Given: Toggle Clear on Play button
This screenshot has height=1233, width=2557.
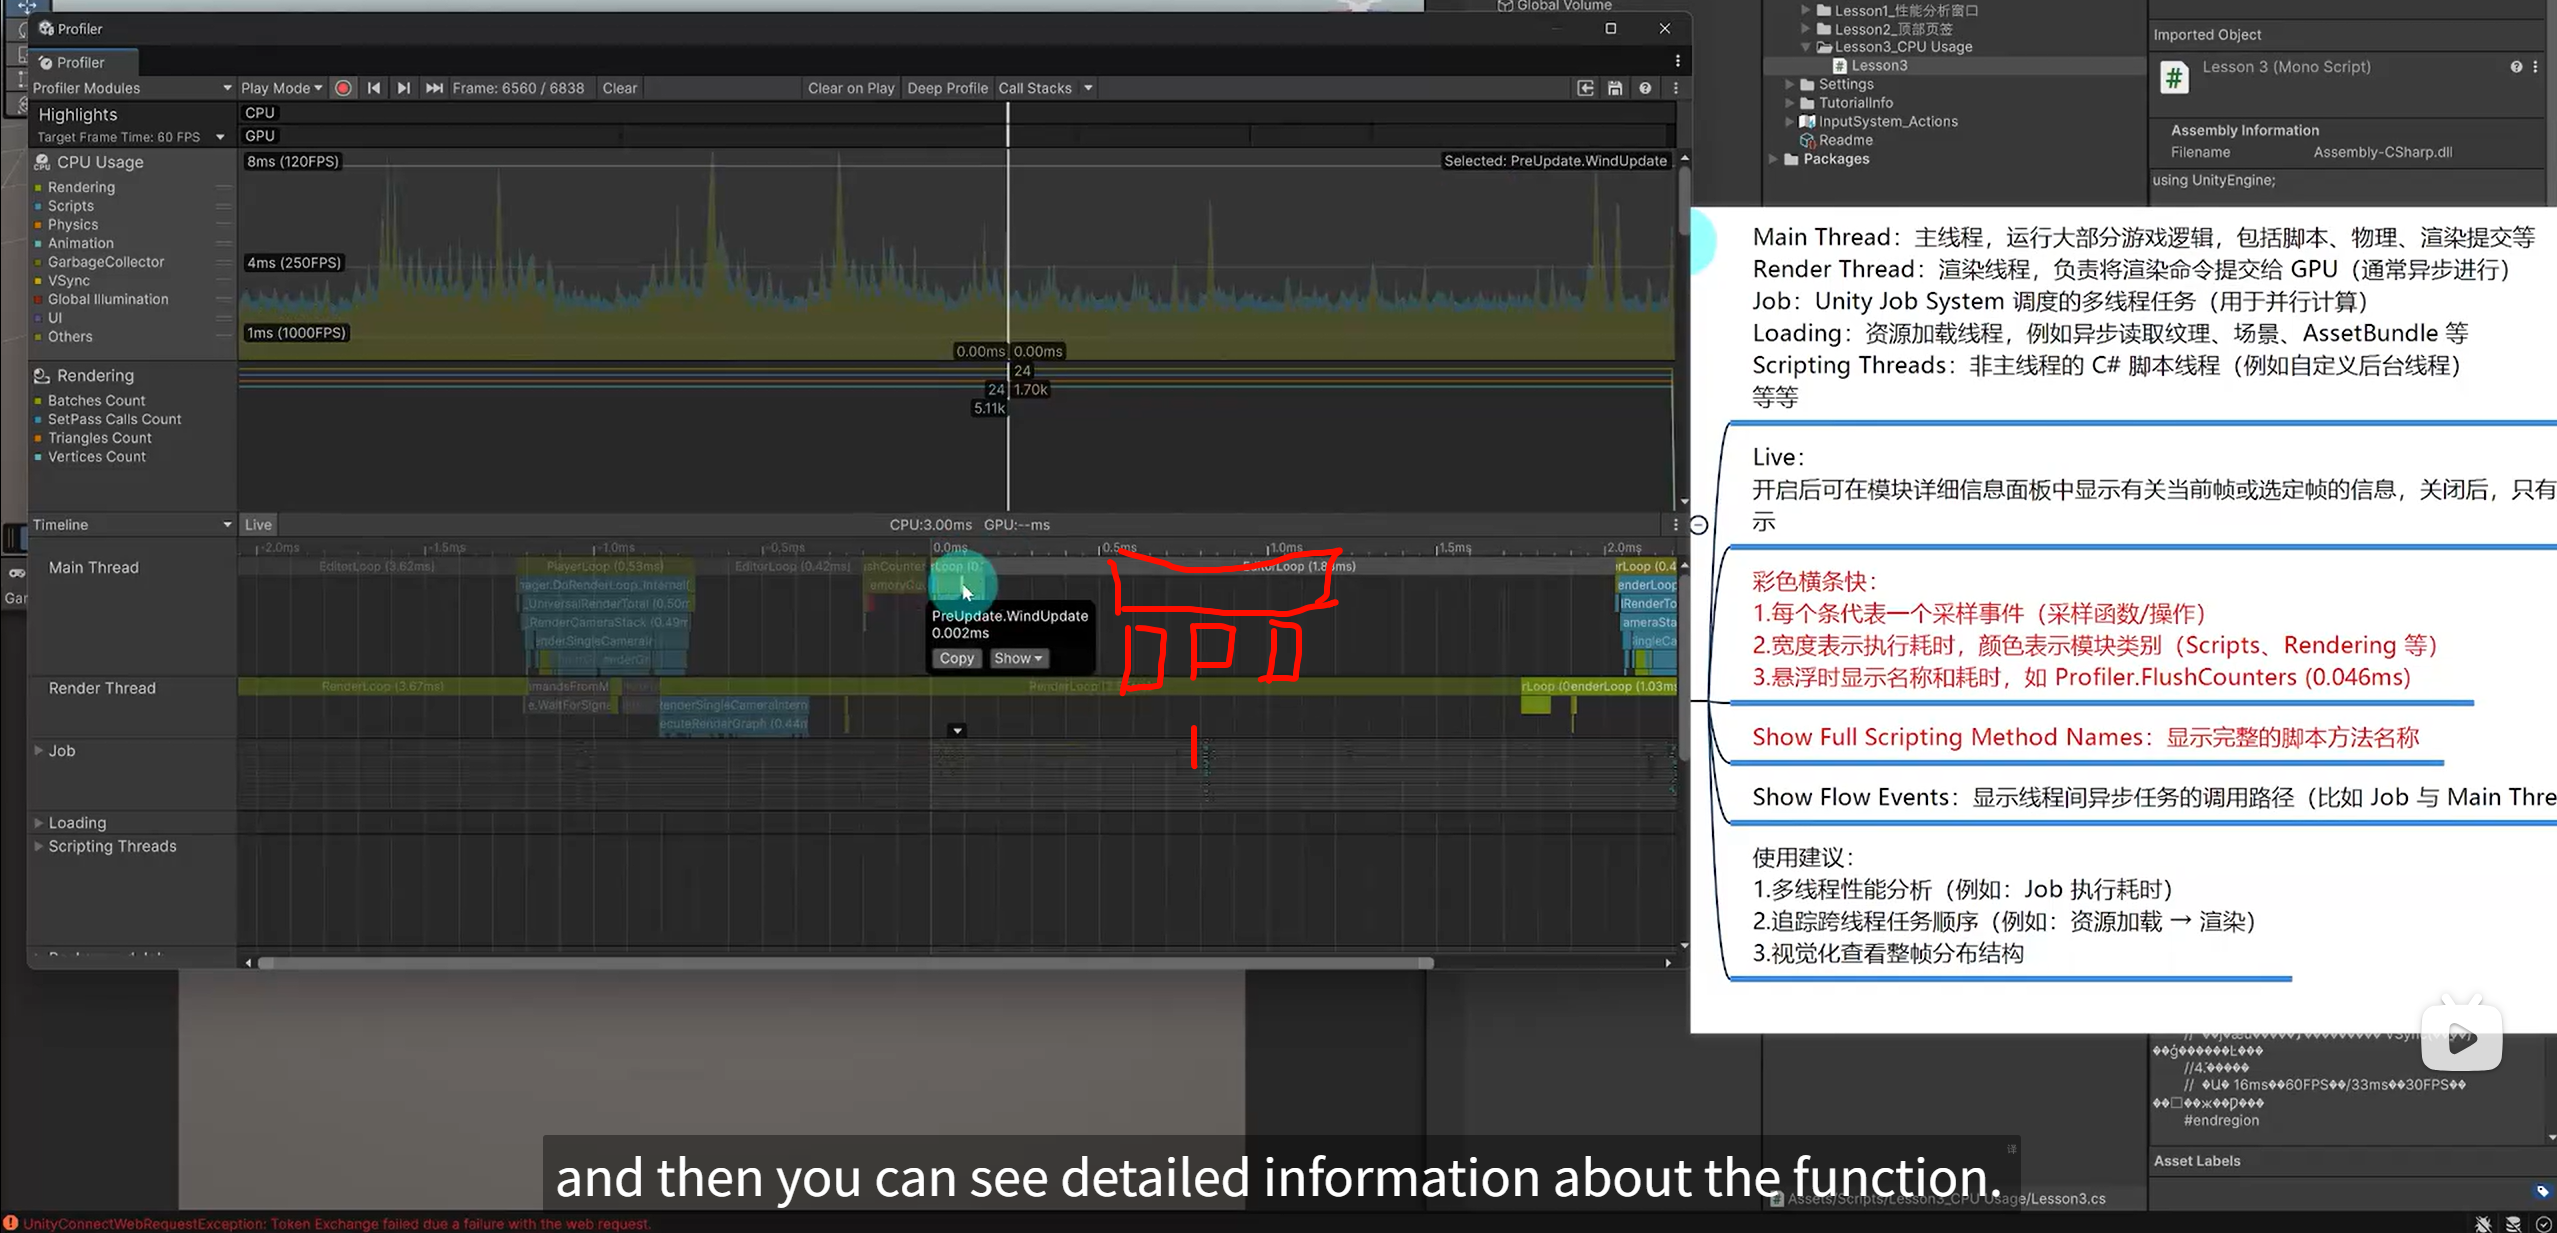Looking at the screenshot, I should click(851, 88).
